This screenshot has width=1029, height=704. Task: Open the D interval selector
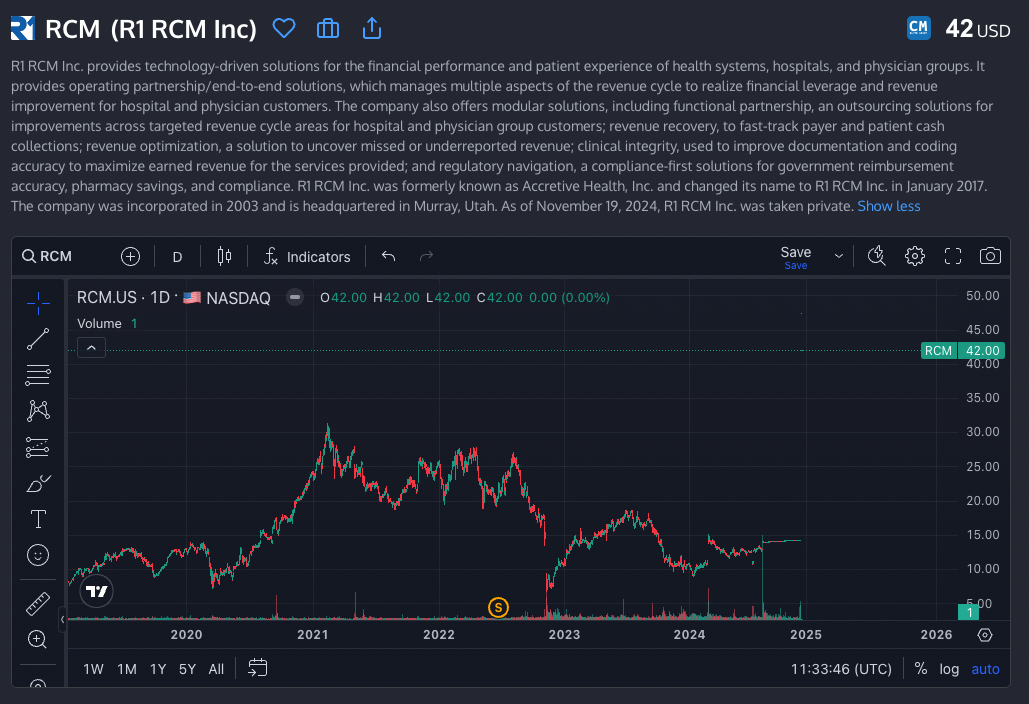[x=177, y=257]
